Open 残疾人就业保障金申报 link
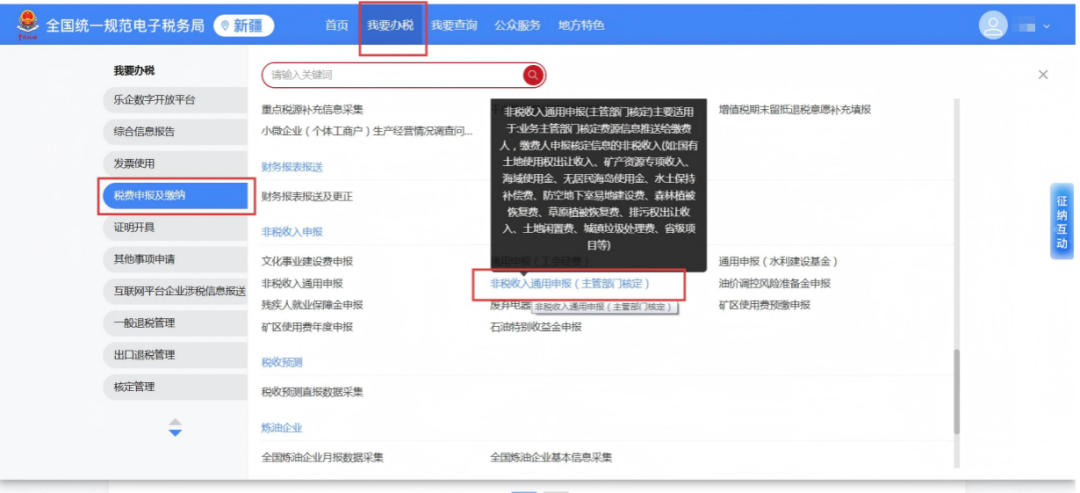Image resolution: width=1080 pixels, height=493 pixels. tap(312, 305)
